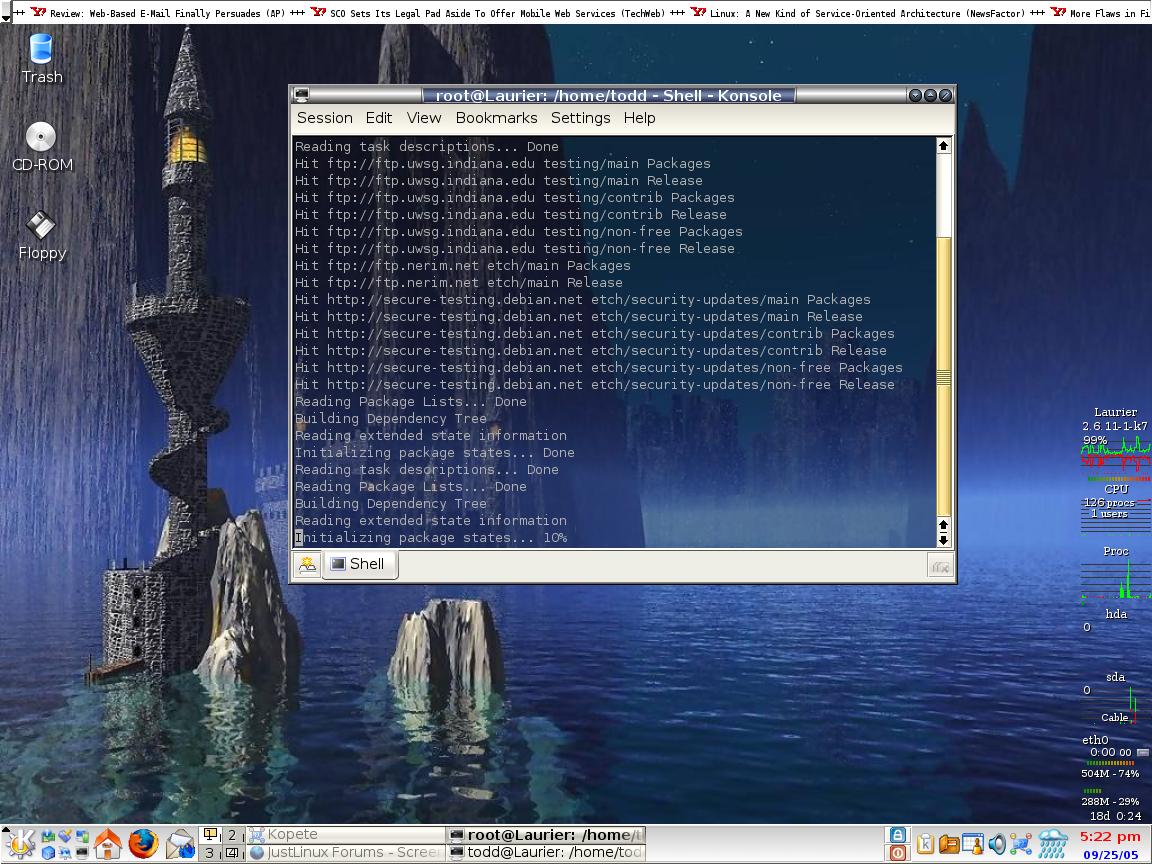This screenshot has height=864, width=1152.
Task: Activate Kopete from the taskbar
Action: tap(345, 835)
